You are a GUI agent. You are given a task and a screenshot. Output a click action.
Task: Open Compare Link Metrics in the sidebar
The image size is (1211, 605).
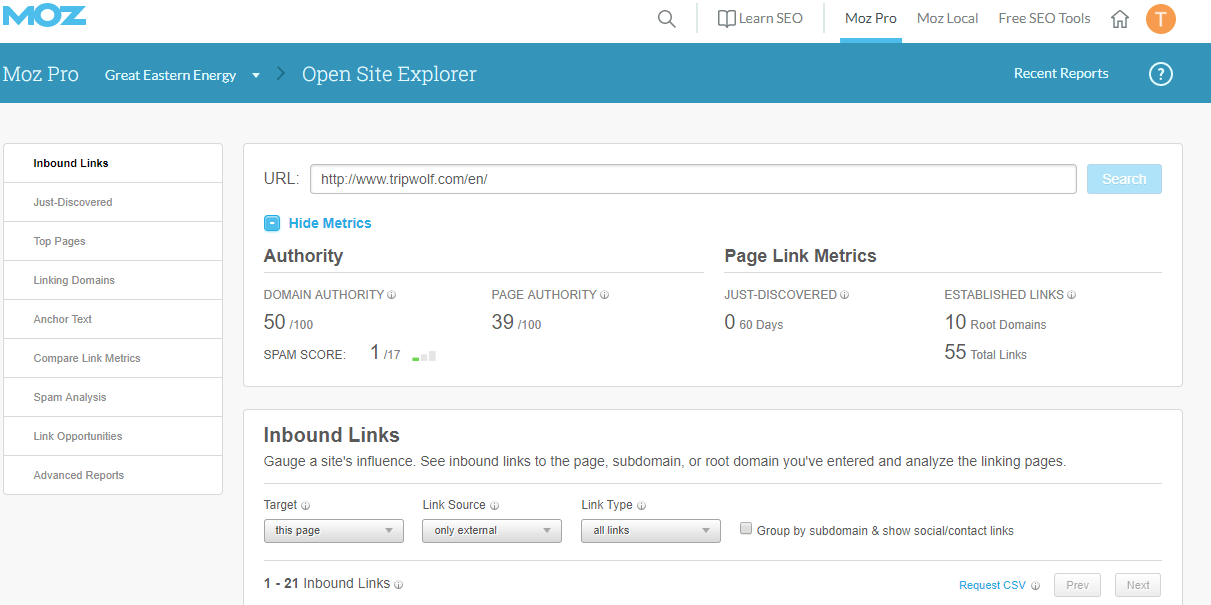coord(113,358)
